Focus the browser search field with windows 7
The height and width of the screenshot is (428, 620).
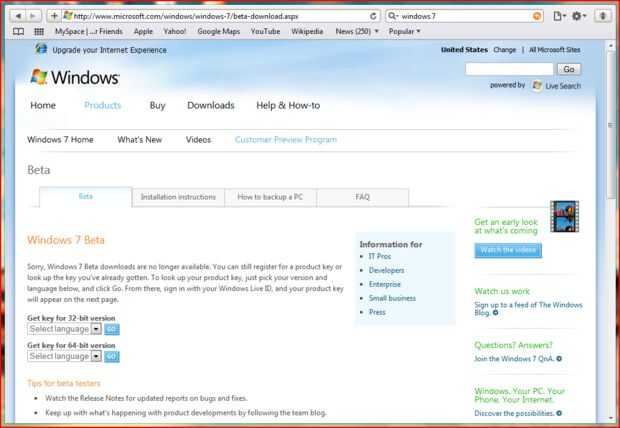coord(464,16)
